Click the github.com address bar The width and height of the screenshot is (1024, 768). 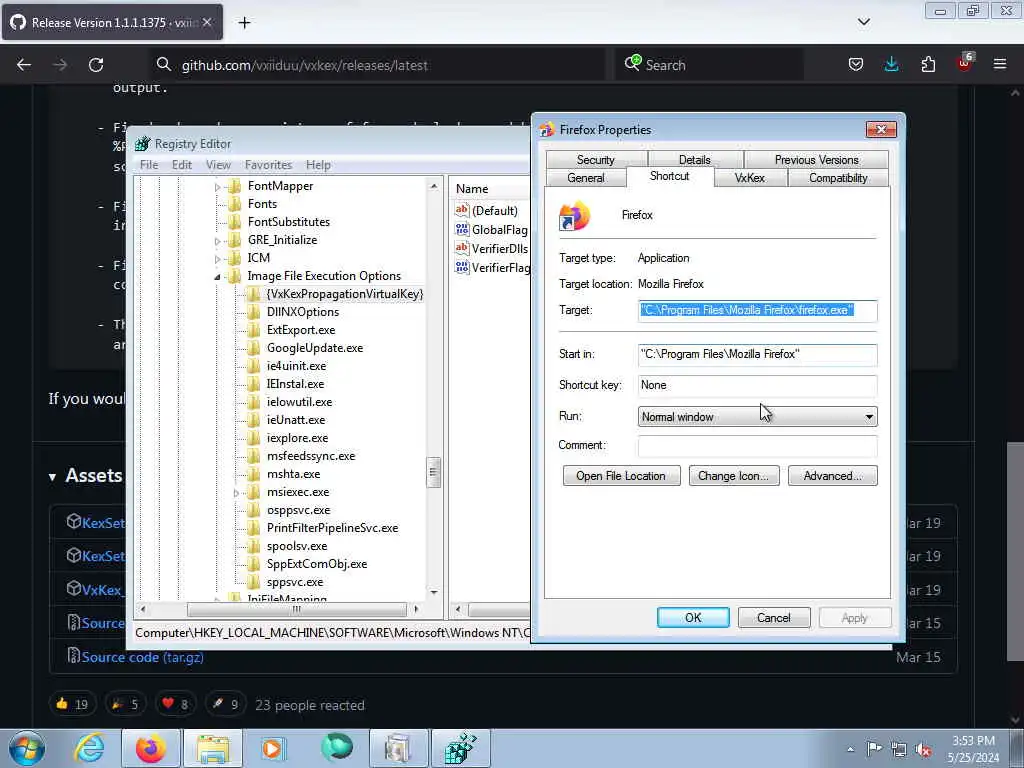tap(376, 65)
